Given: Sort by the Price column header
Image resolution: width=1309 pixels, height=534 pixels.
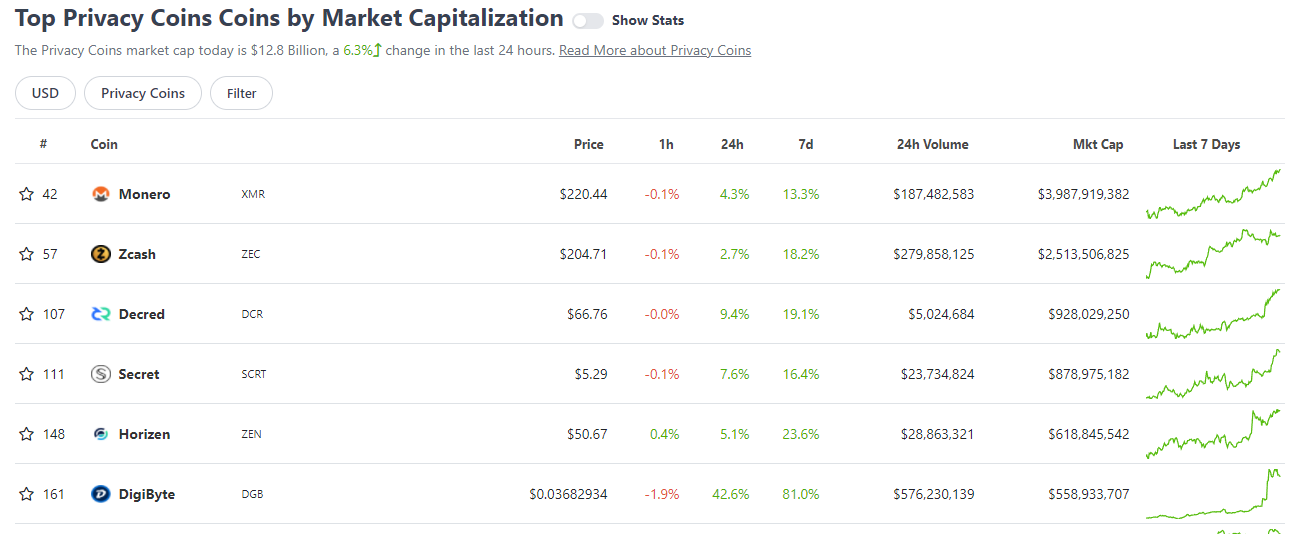Looking at the screenshot, I should (x=588, y=144).
